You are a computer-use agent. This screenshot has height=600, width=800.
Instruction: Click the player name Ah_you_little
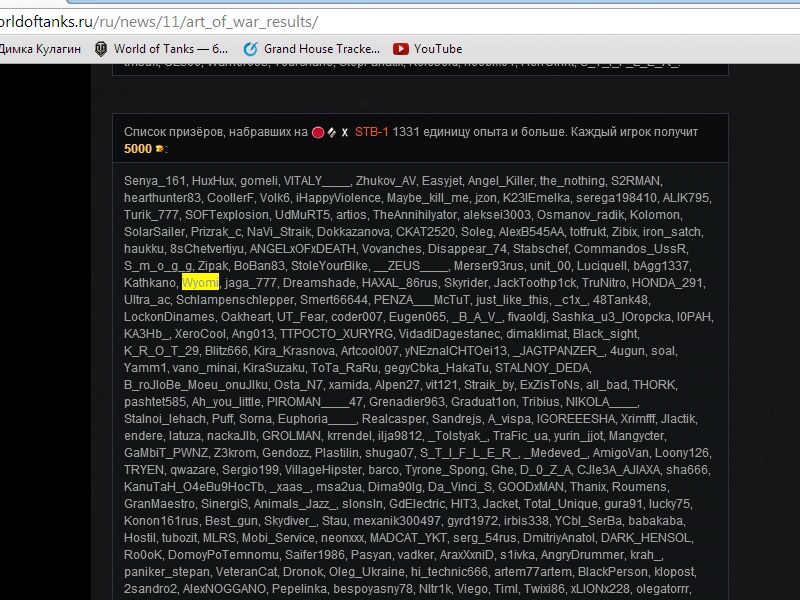coord(226,402)
